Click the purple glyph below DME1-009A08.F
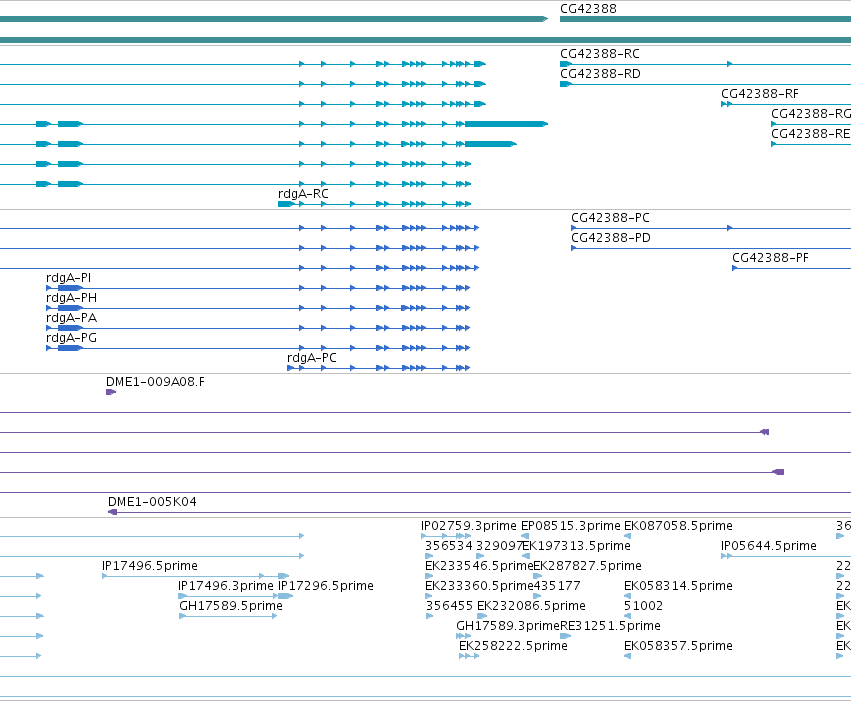851x701 pixels. 111,392
